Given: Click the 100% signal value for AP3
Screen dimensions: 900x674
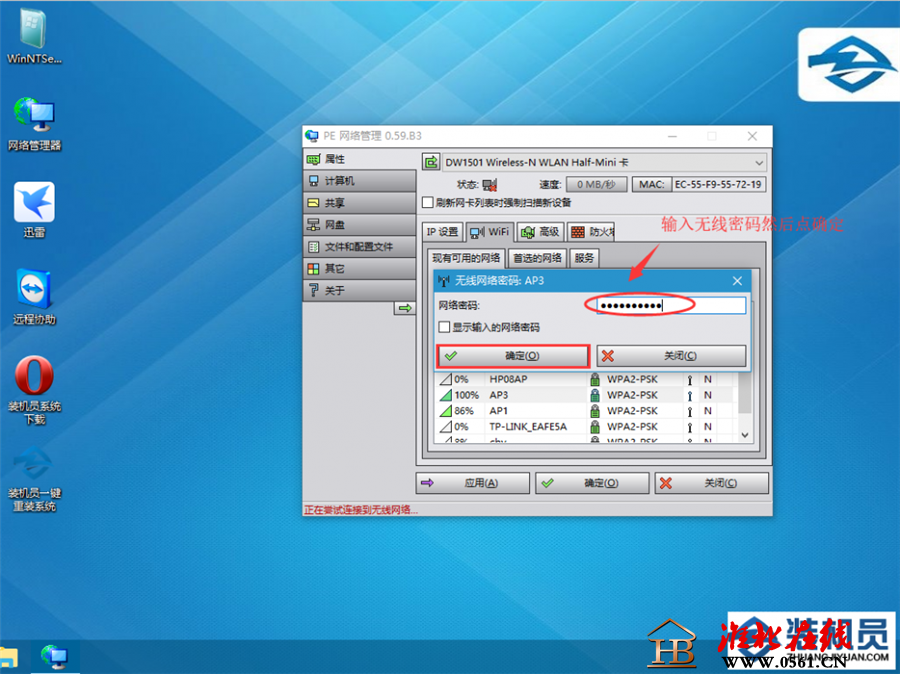Looking at the screenshot, I should click(x=466, y=395).
